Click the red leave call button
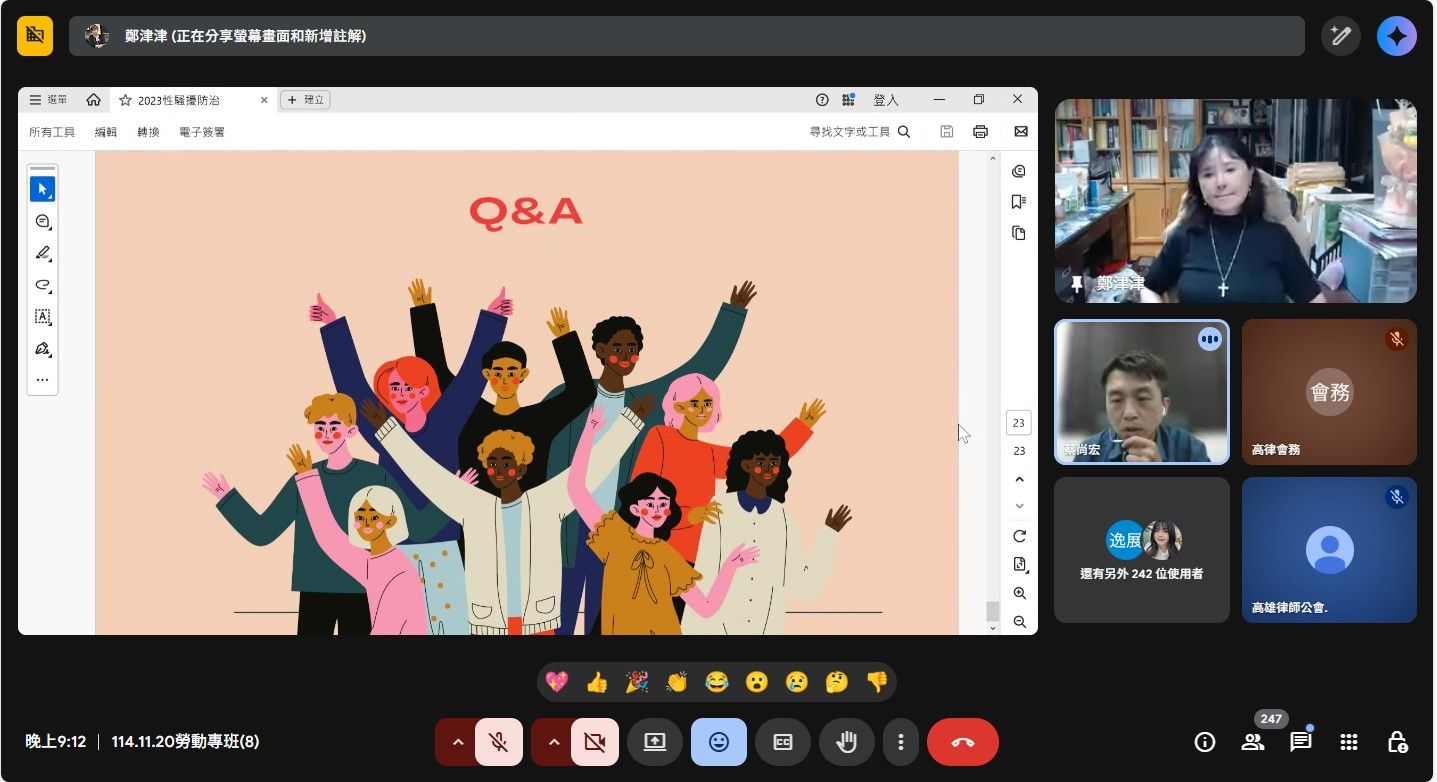The height and width of the screenshot is (782, 1437). [962, 742]
